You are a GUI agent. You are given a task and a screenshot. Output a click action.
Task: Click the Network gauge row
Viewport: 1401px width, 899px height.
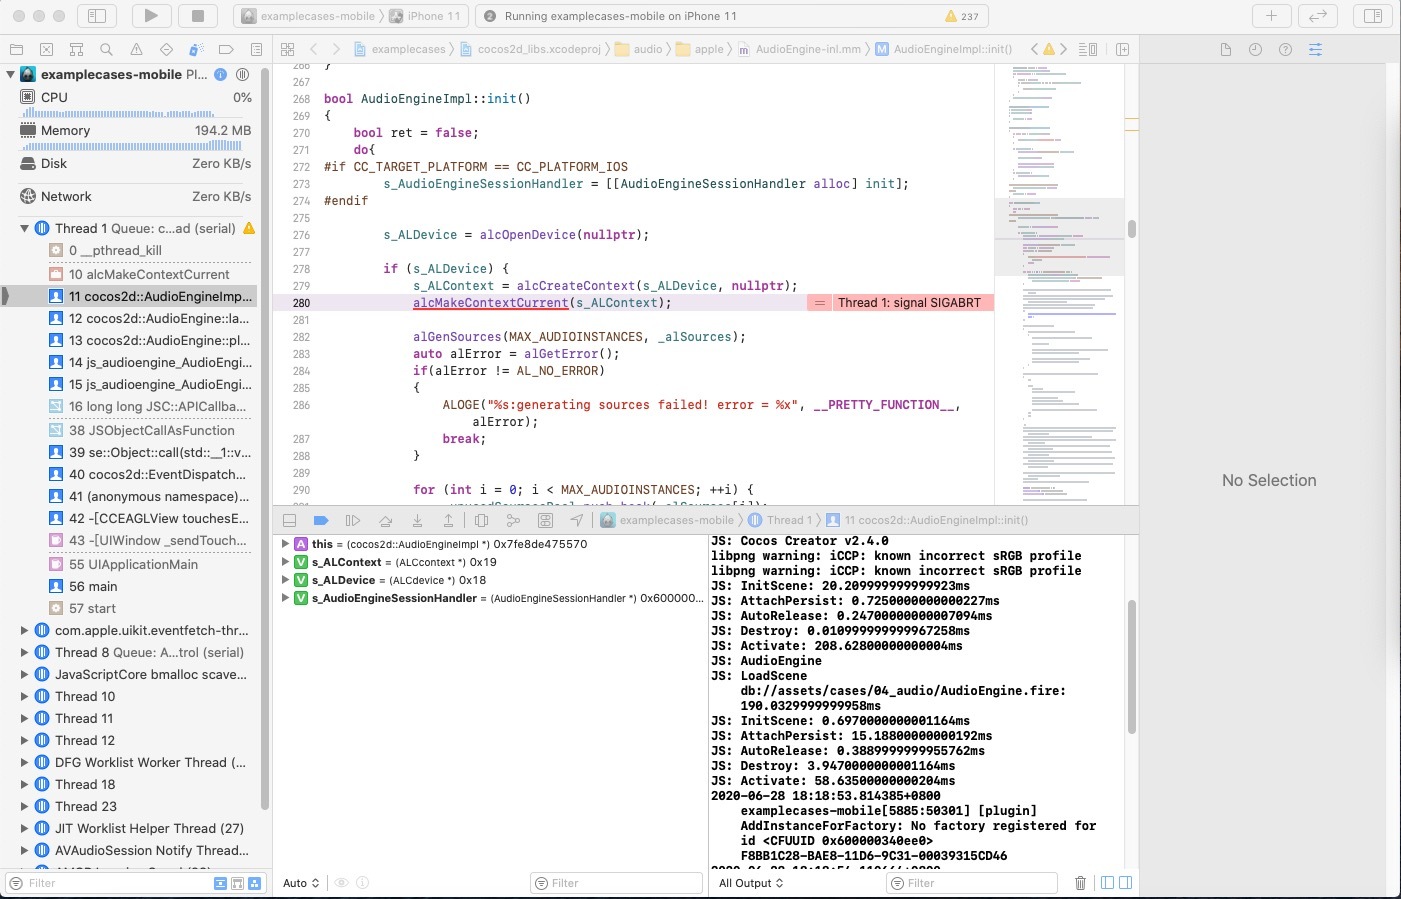[x=66, y=196]
